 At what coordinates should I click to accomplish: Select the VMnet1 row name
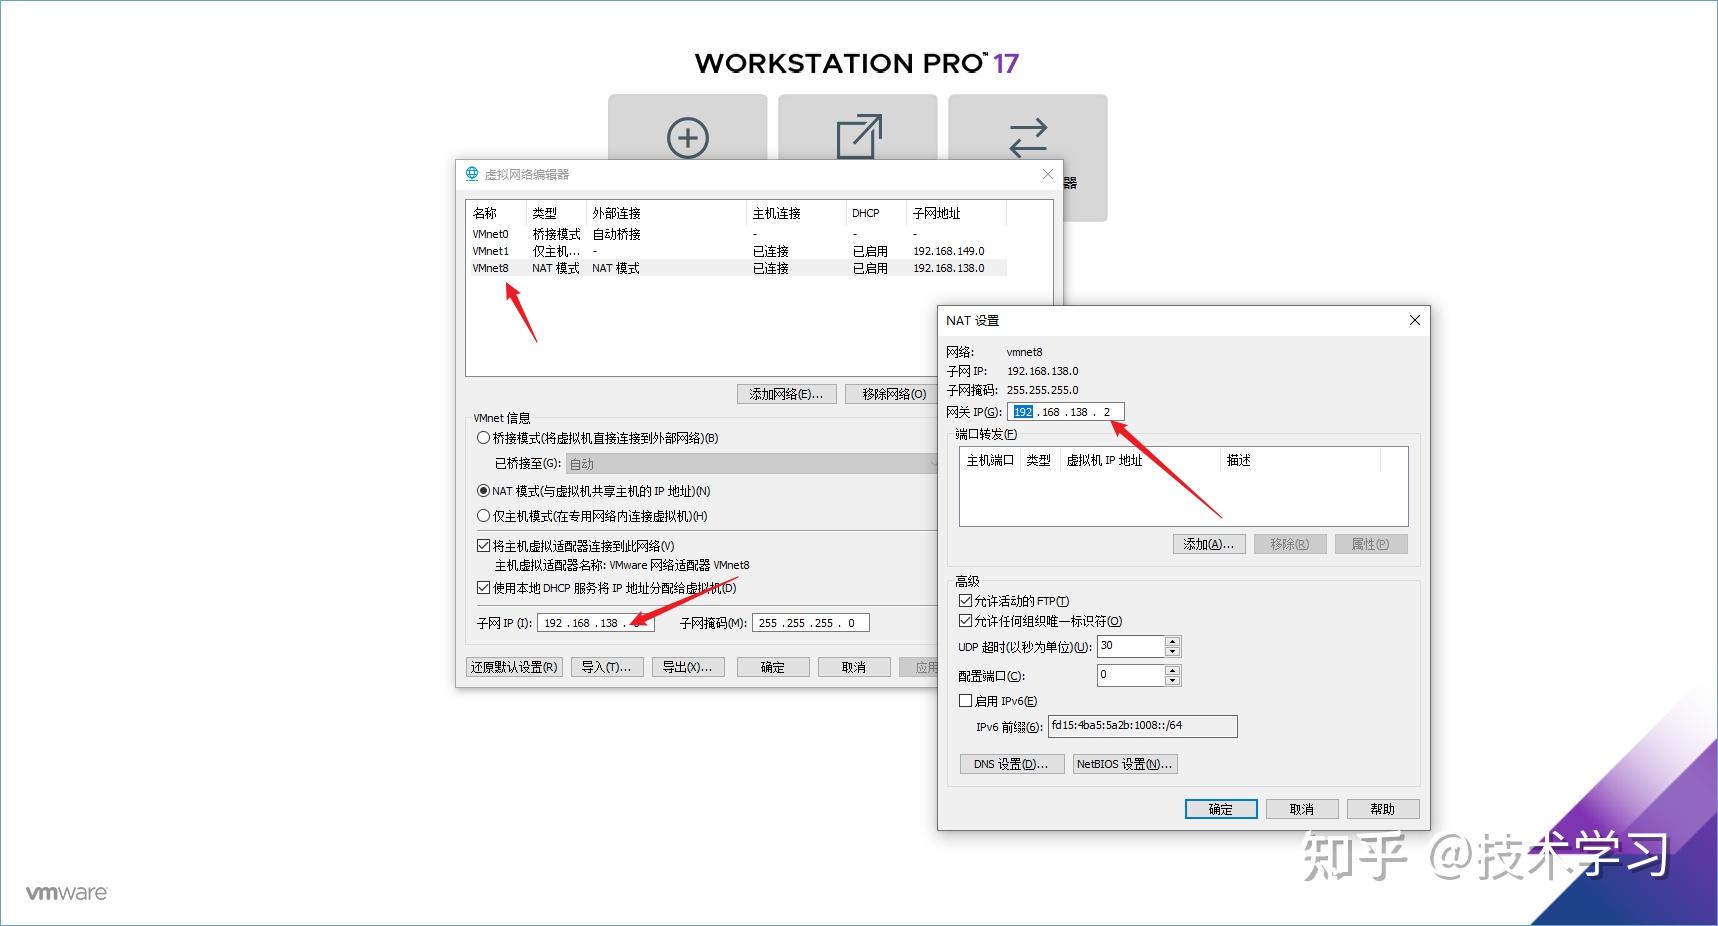(x=491, y=251)
